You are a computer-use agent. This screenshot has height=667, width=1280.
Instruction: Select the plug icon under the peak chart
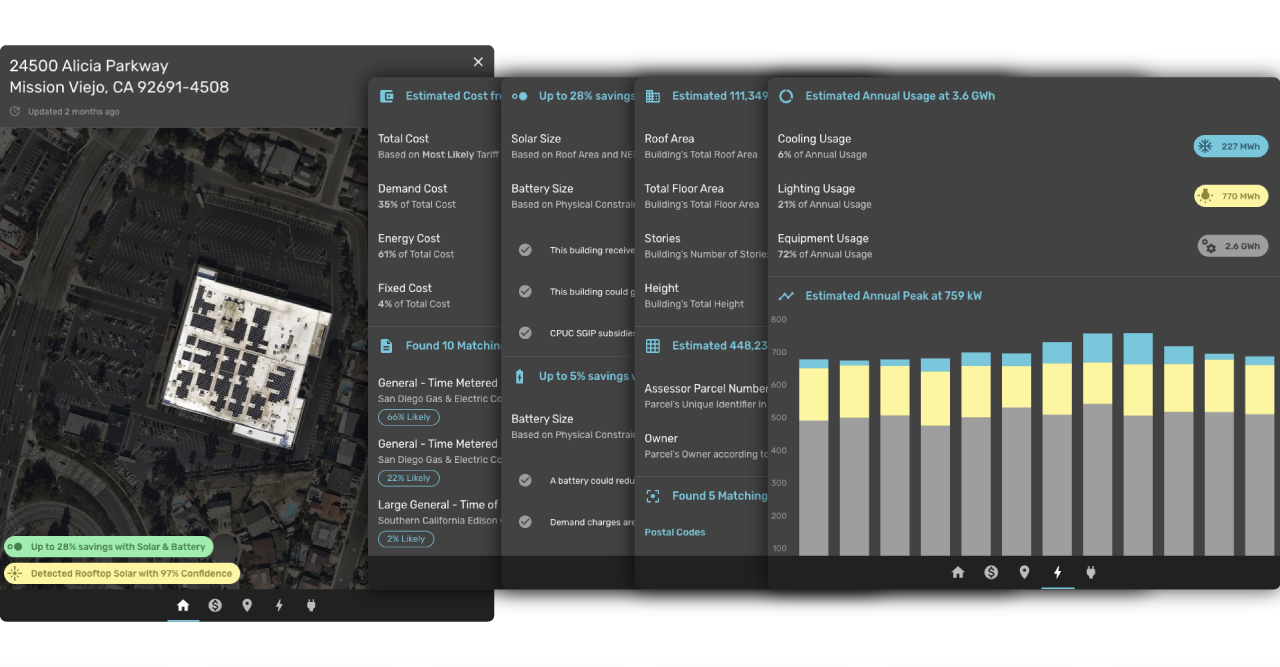click(1091, 572)
